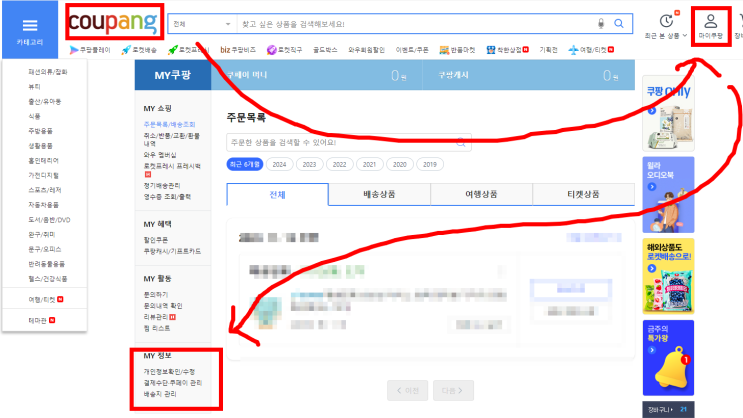The image size is (743, 418).
Task: Open 와우 멤버십 link
Action: (x=160, y=155)
